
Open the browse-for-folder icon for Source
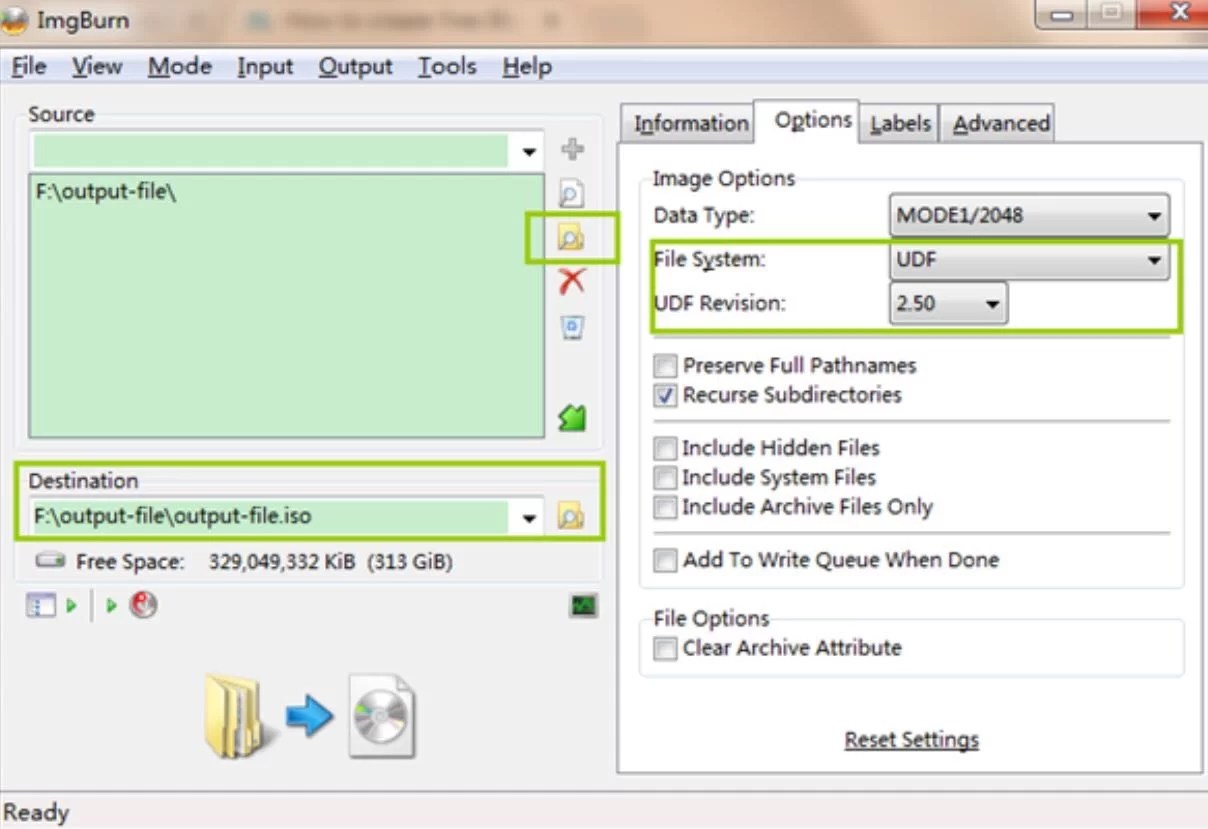coord(572,237)
